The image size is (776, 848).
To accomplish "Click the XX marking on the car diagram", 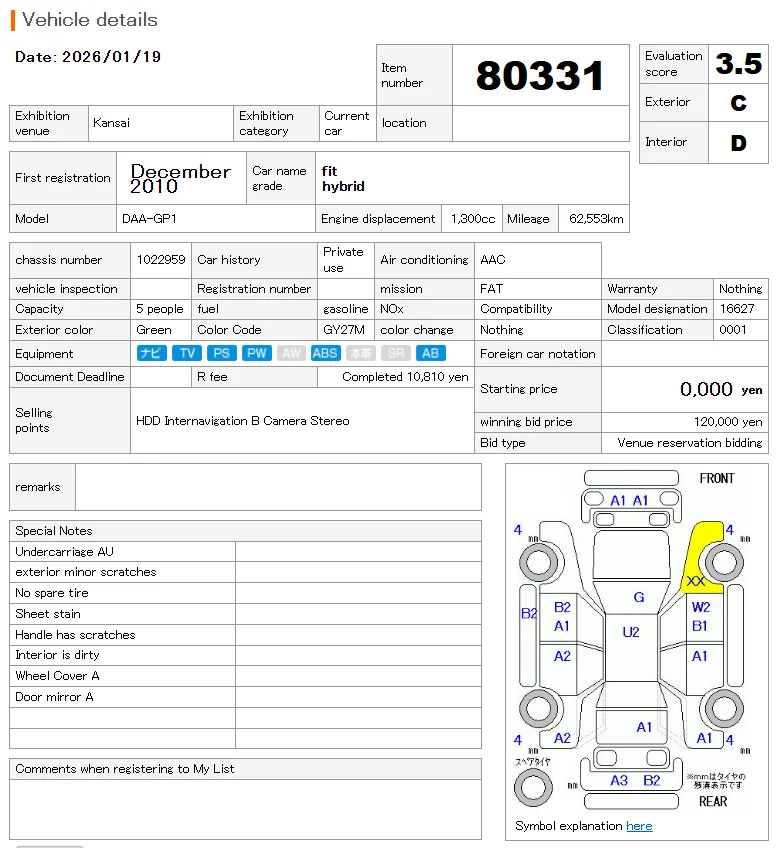I will point(695,581).
